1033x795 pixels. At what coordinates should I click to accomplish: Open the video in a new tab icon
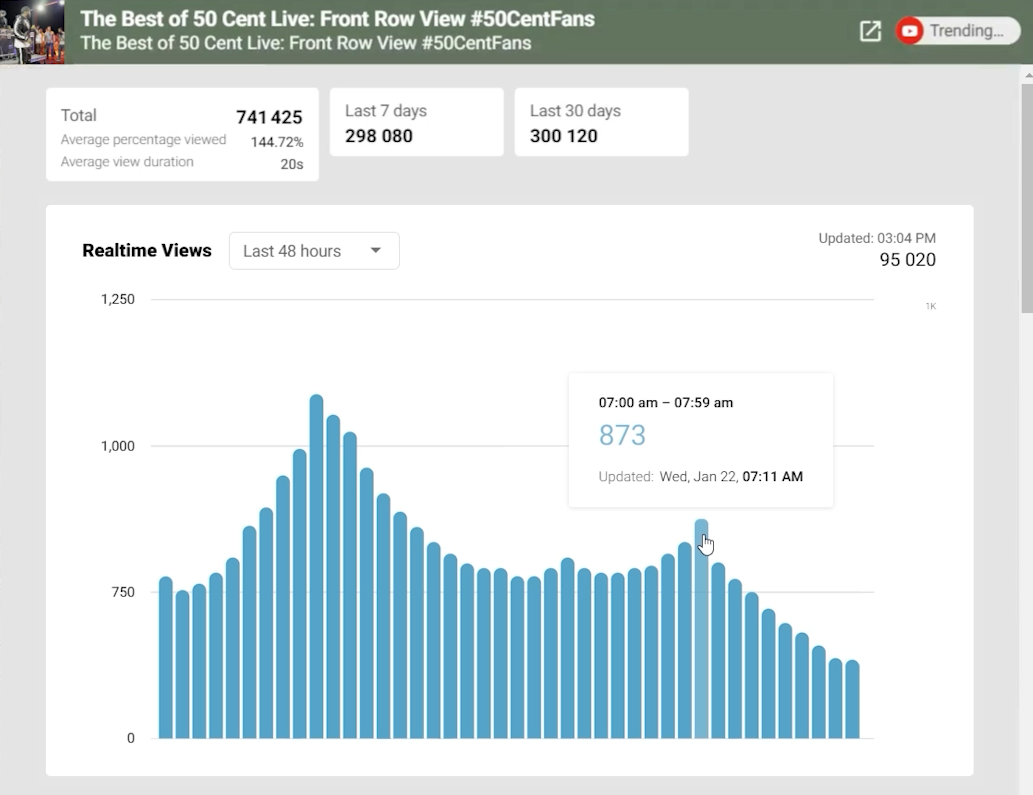coord(870,31)
